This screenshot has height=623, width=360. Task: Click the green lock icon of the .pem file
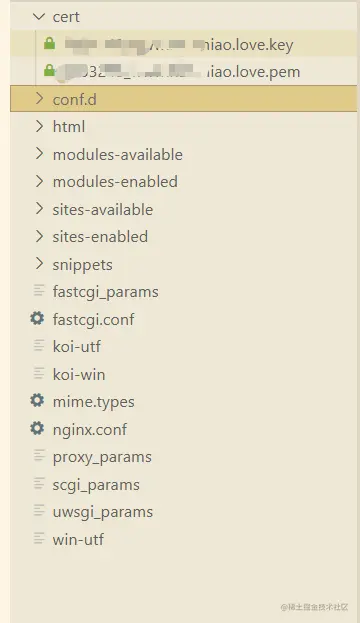[x=49, y=70]
